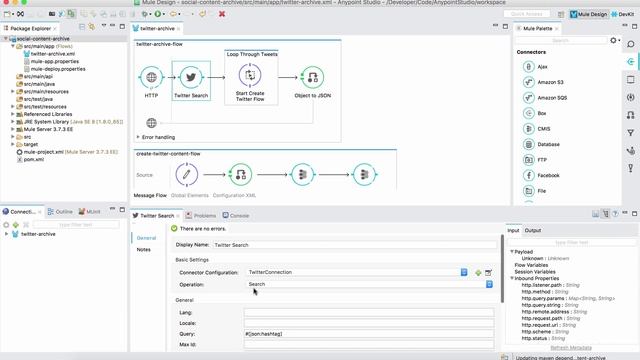The image size is (640, 360).
Task: Click the green plus icon in Connections panel
Action: click(x=16, y=225)
